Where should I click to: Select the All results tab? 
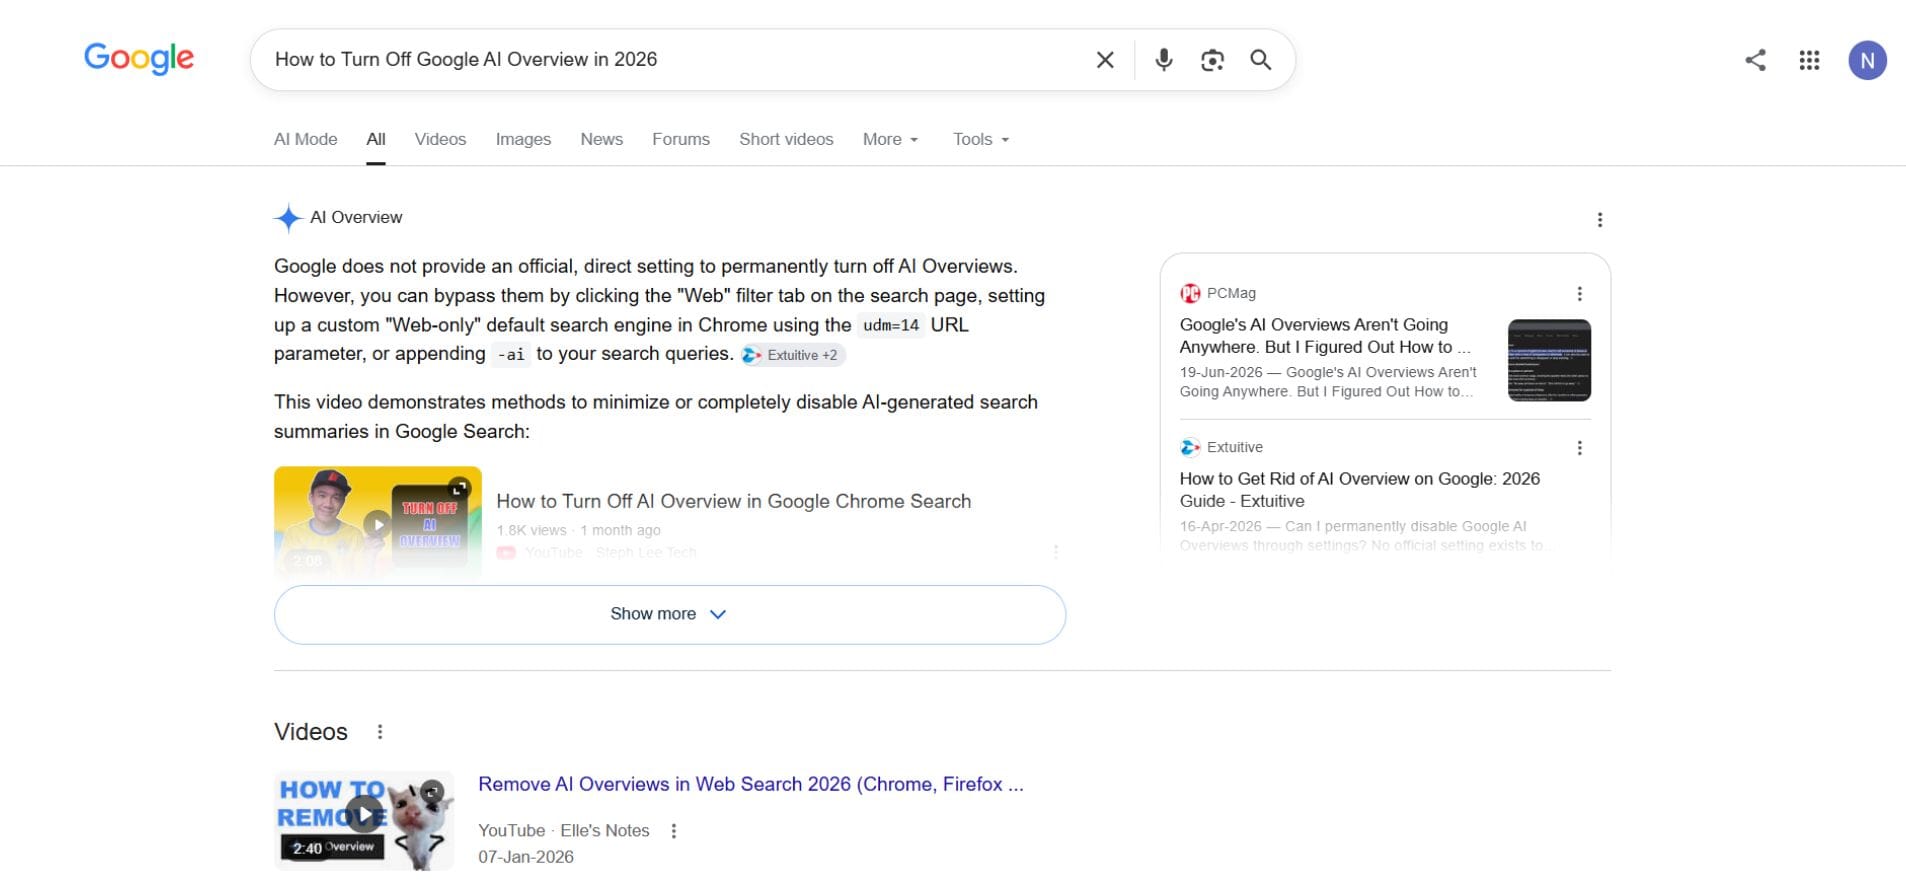click(376, 139)
